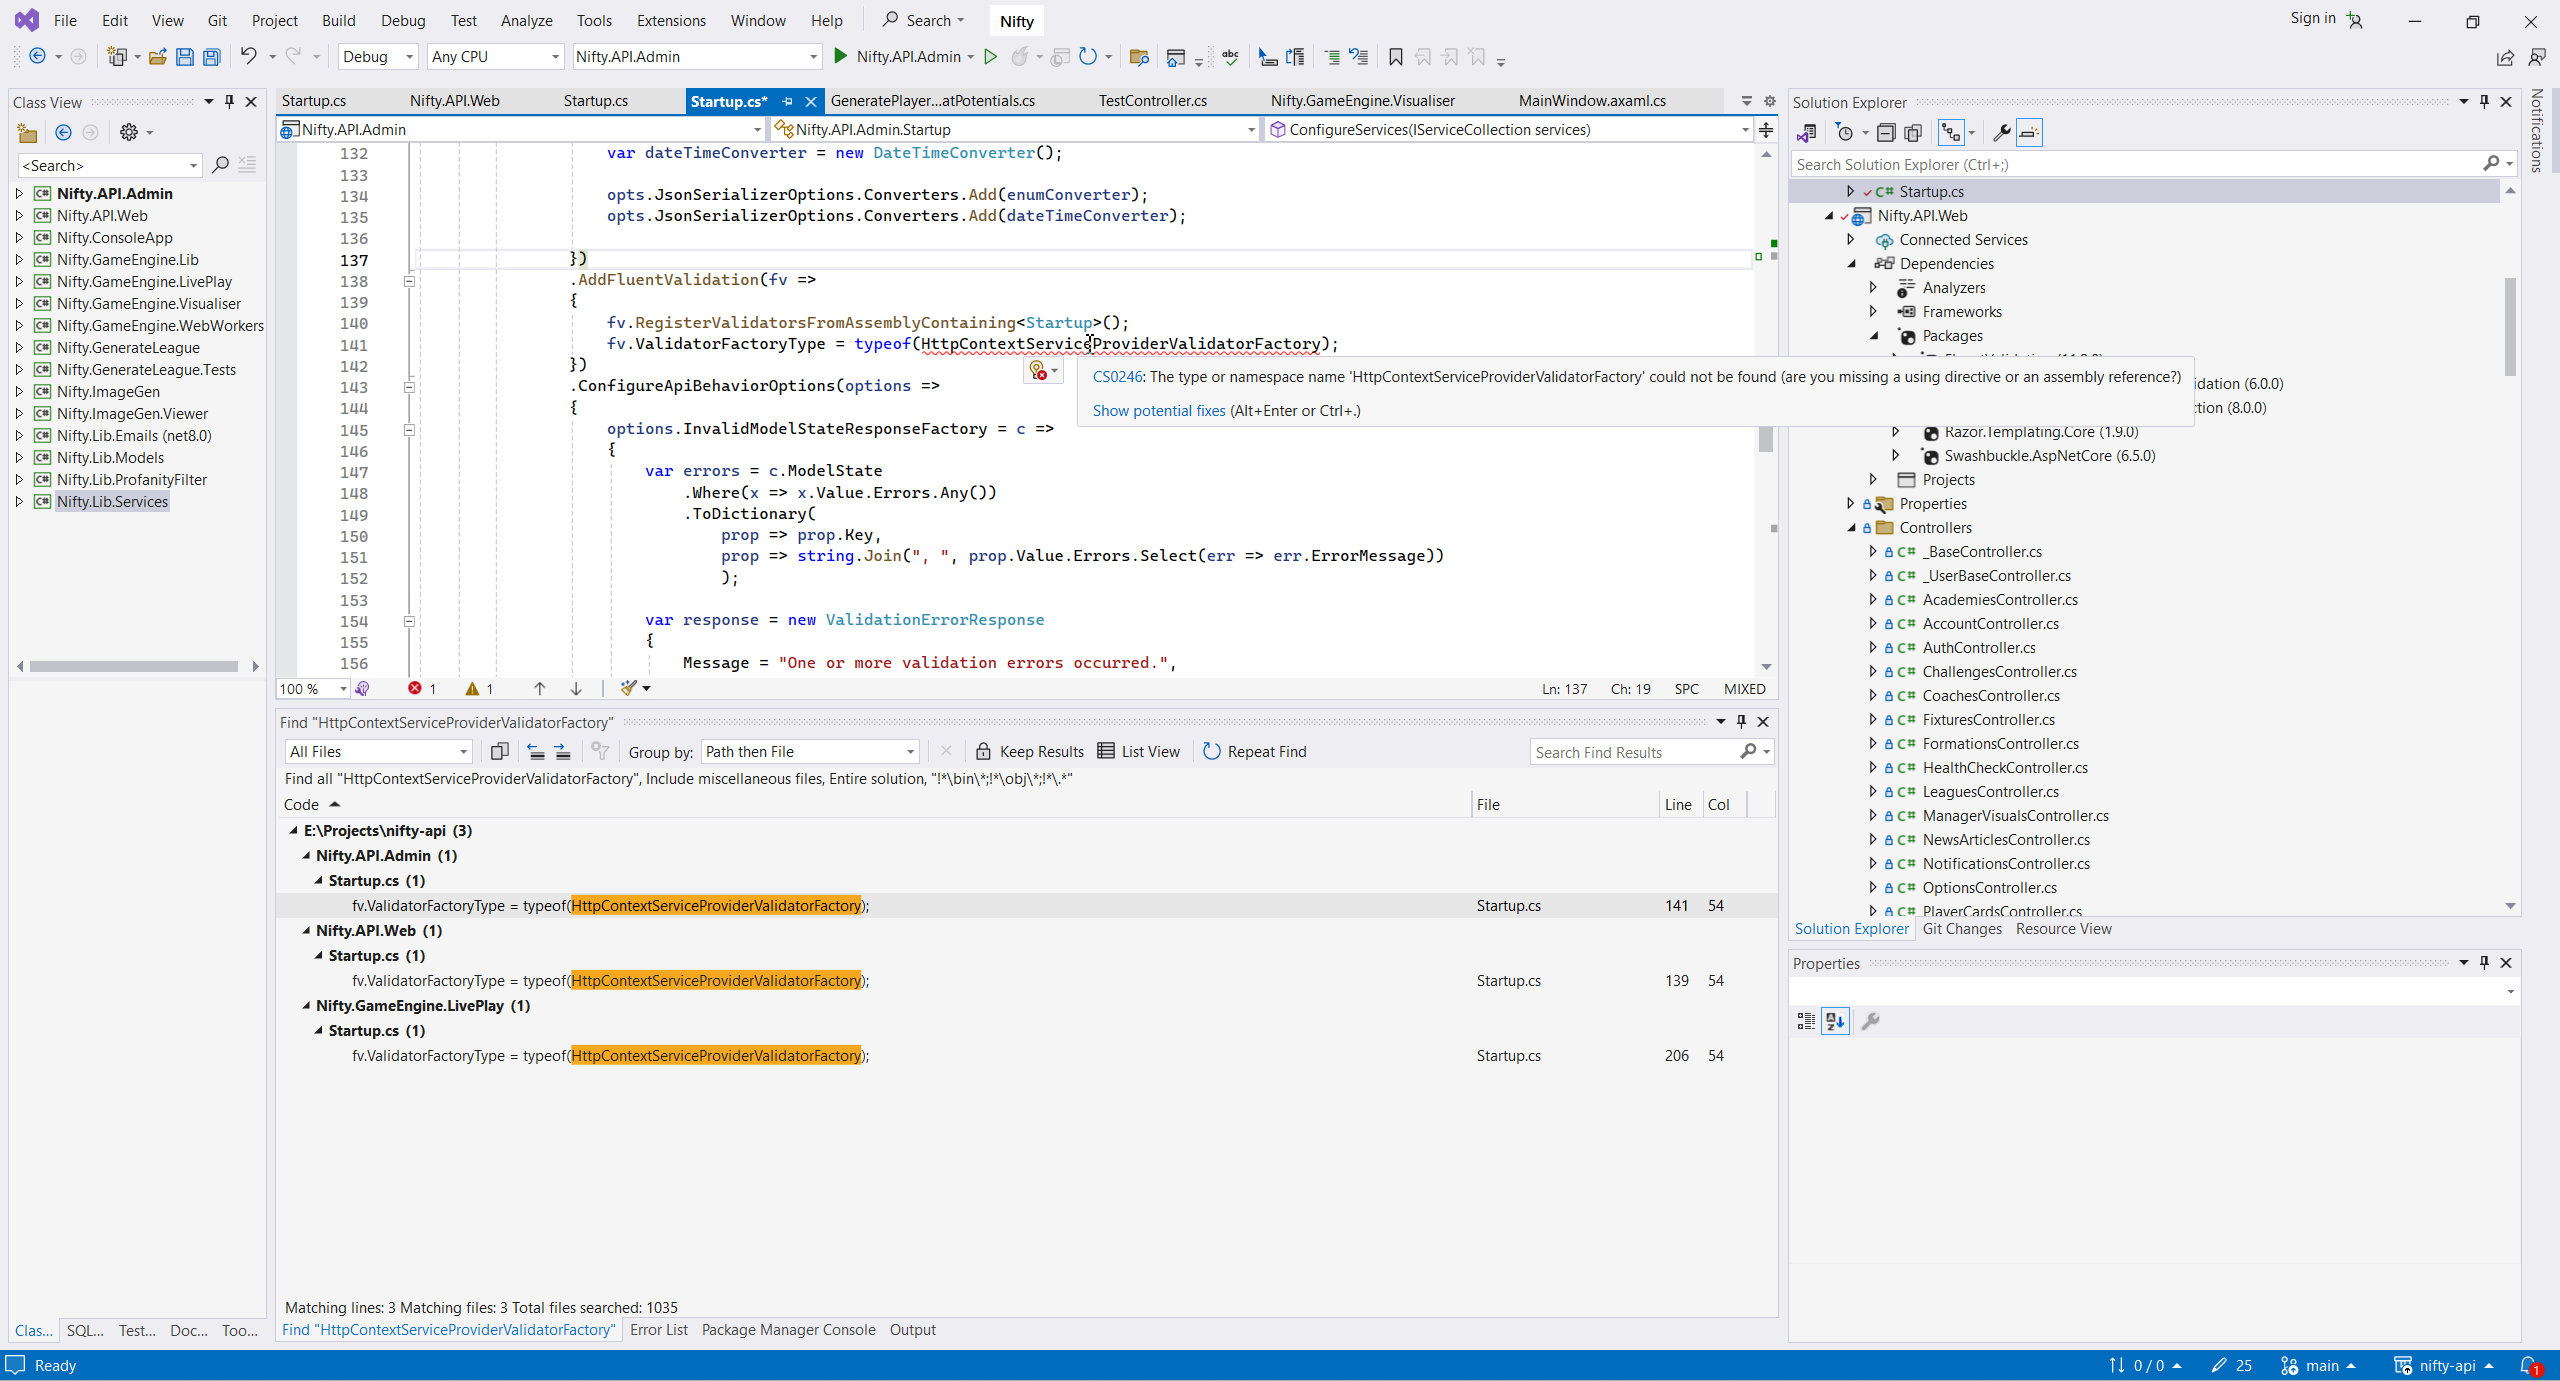Viewport: 2560px width, 1381px height.
Task: Switch to the Error List pane
Action: (x=658, y=1329)
